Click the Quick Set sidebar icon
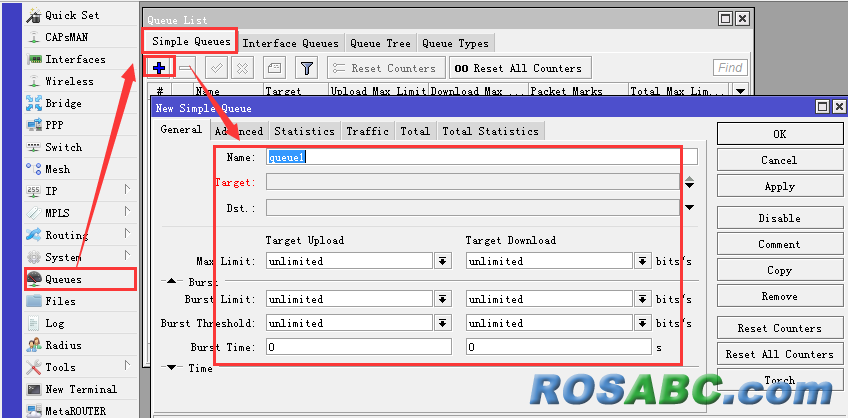Image resolution: width=848 pixels, height=418 pixels. [x=34, y=15]
